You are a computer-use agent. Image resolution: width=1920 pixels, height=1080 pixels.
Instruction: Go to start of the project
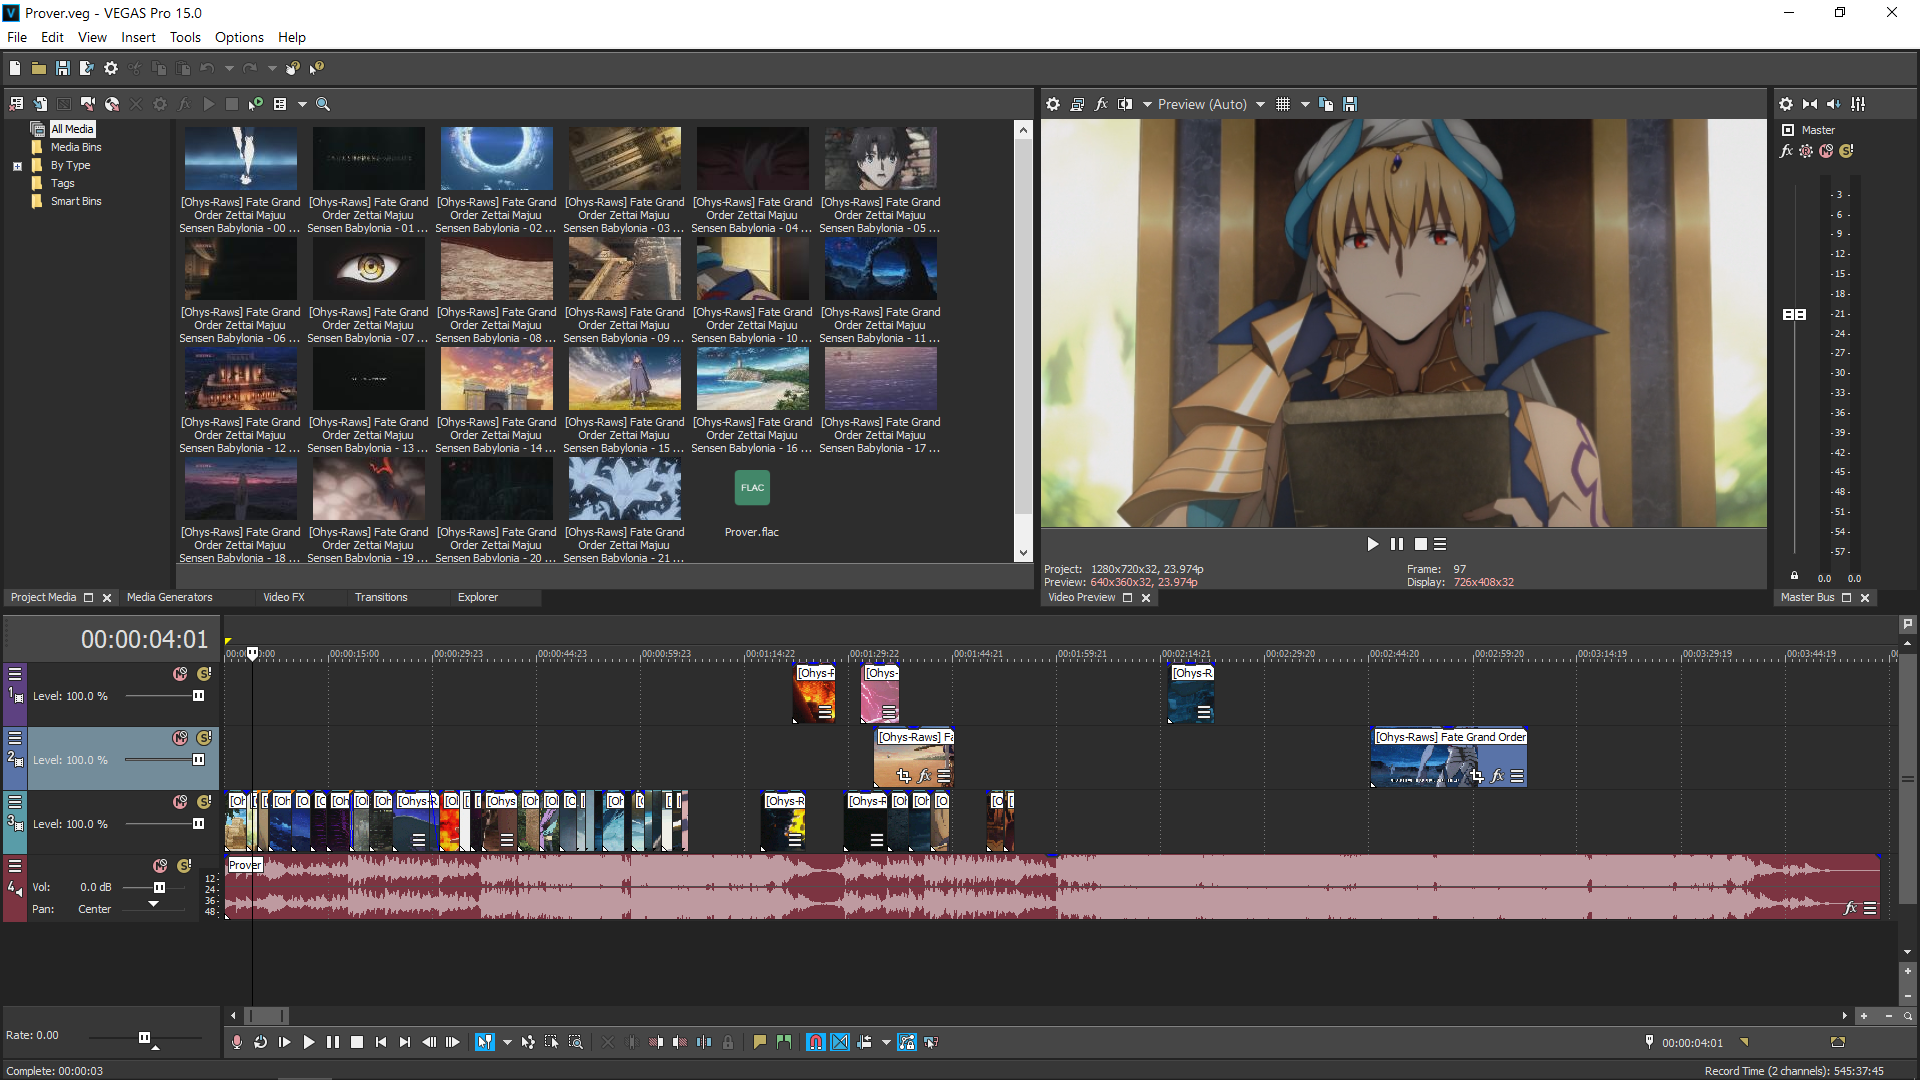(x=381, y=1042)
